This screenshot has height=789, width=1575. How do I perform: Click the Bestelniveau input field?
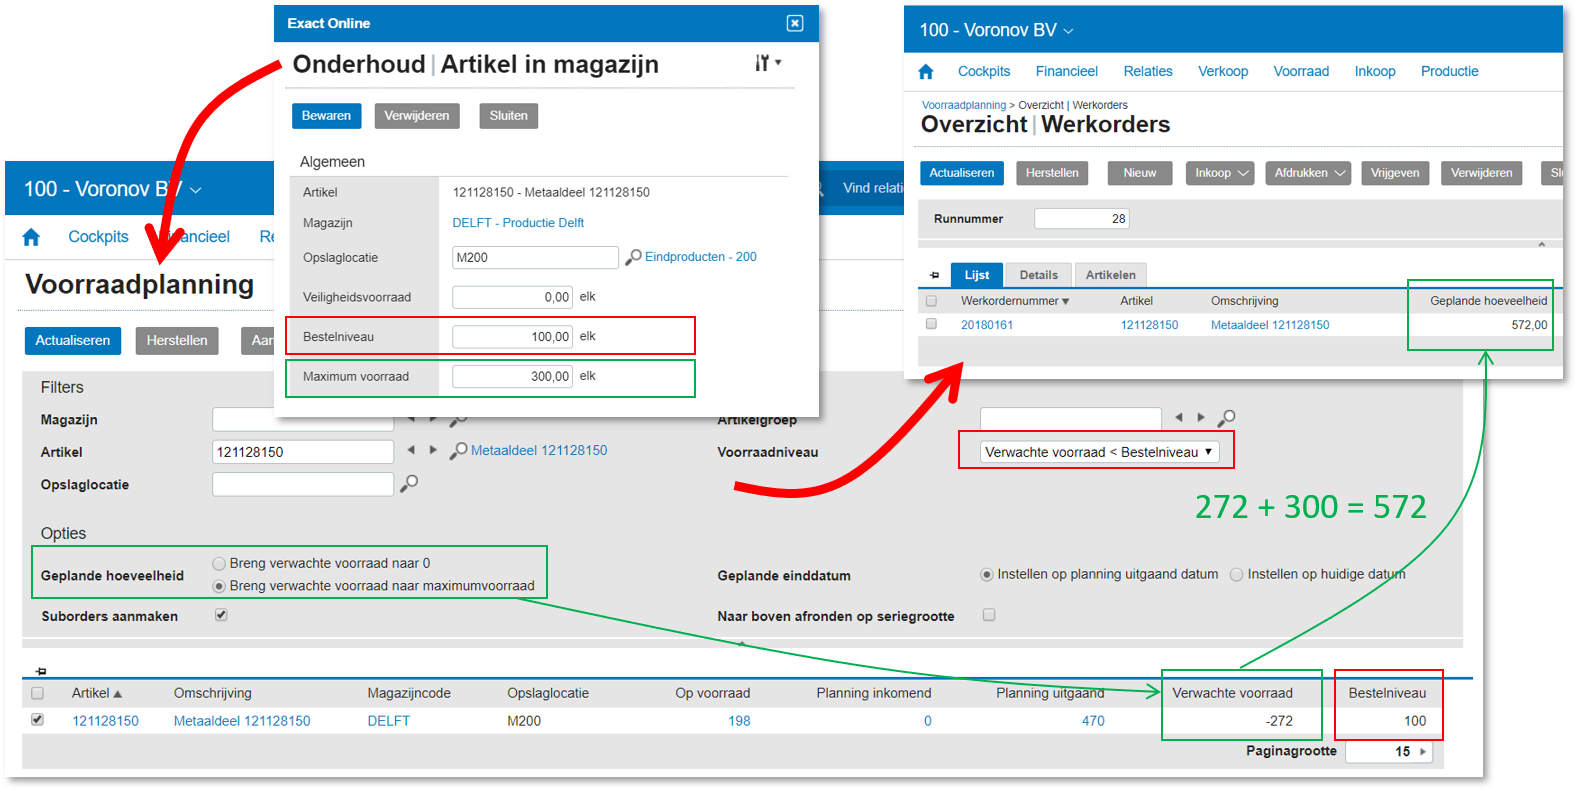coord(512,337)
